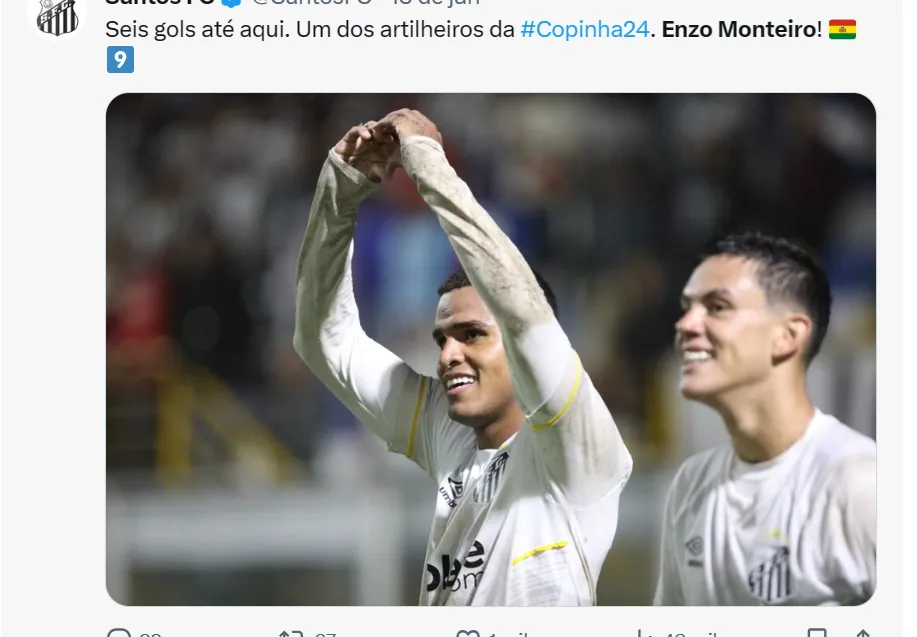Repost the tweet via the retweet icon
The image size is (917, 637).
tap(291, 633)
